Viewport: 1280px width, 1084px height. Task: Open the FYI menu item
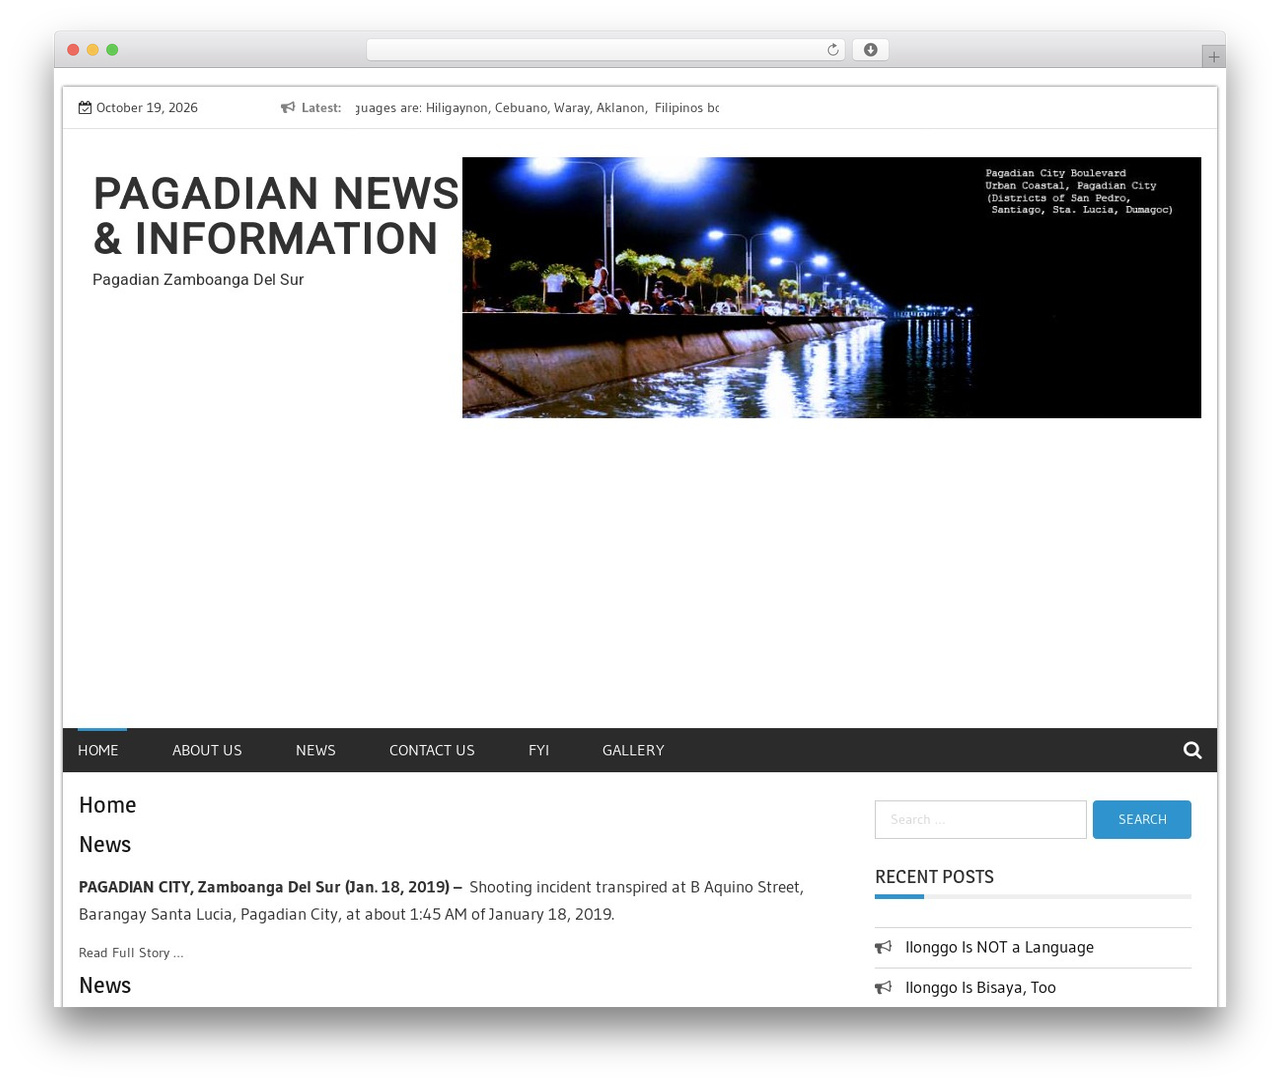[539, 750]
